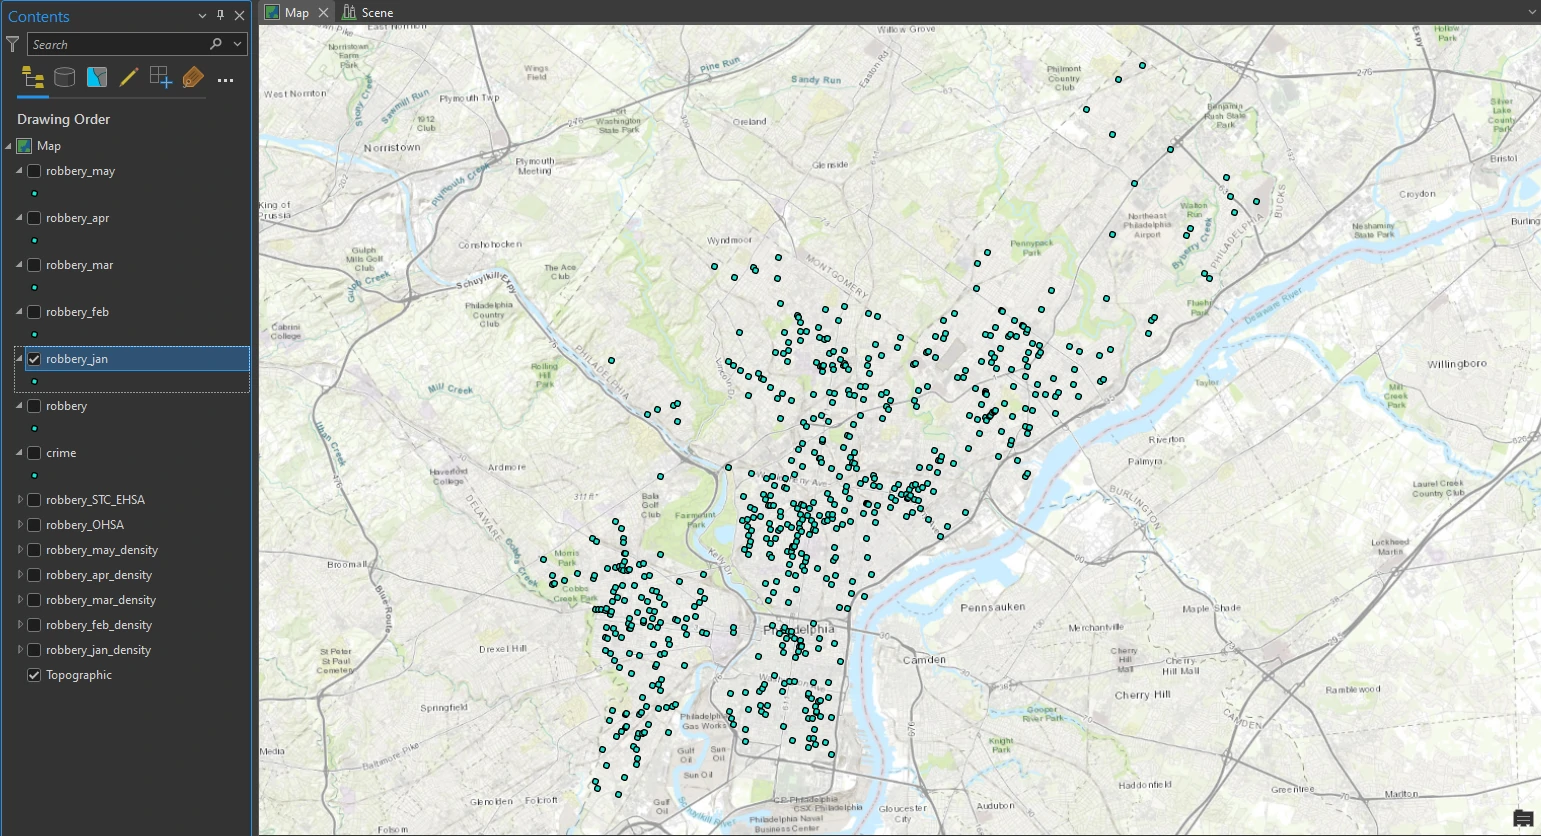Select List By Drawing Order icon
1541x836 pixels.
[33, 78]
